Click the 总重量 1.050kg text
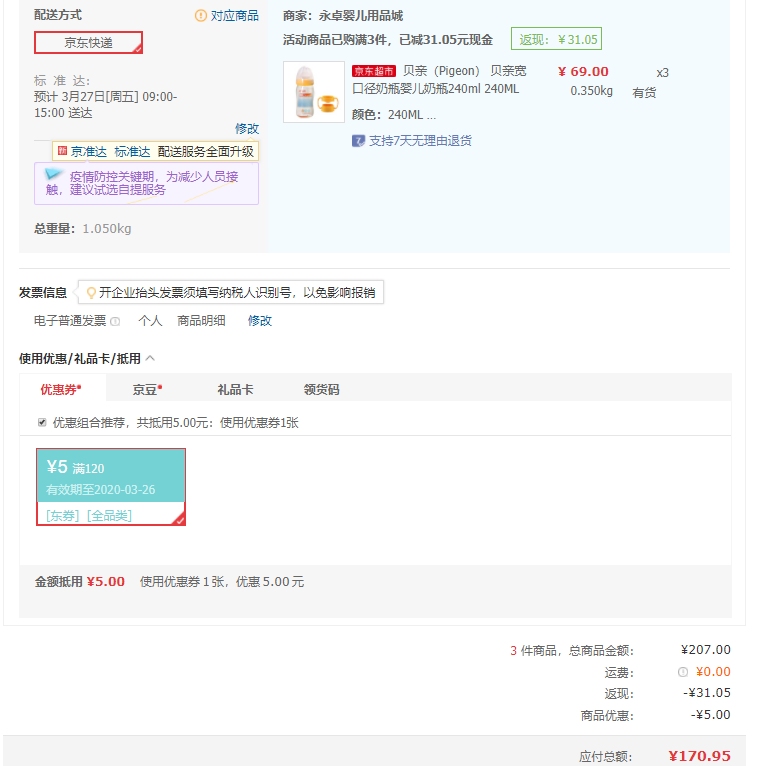 (x=83, y=229)
